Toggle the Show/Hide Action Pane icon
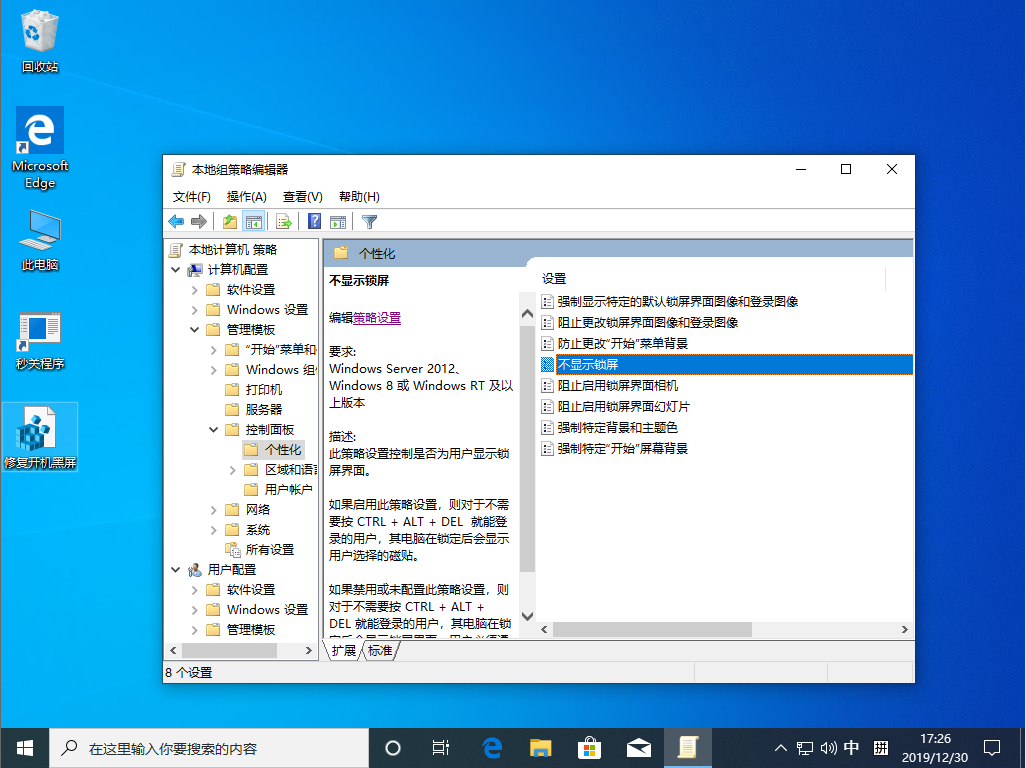 [338, 221]
